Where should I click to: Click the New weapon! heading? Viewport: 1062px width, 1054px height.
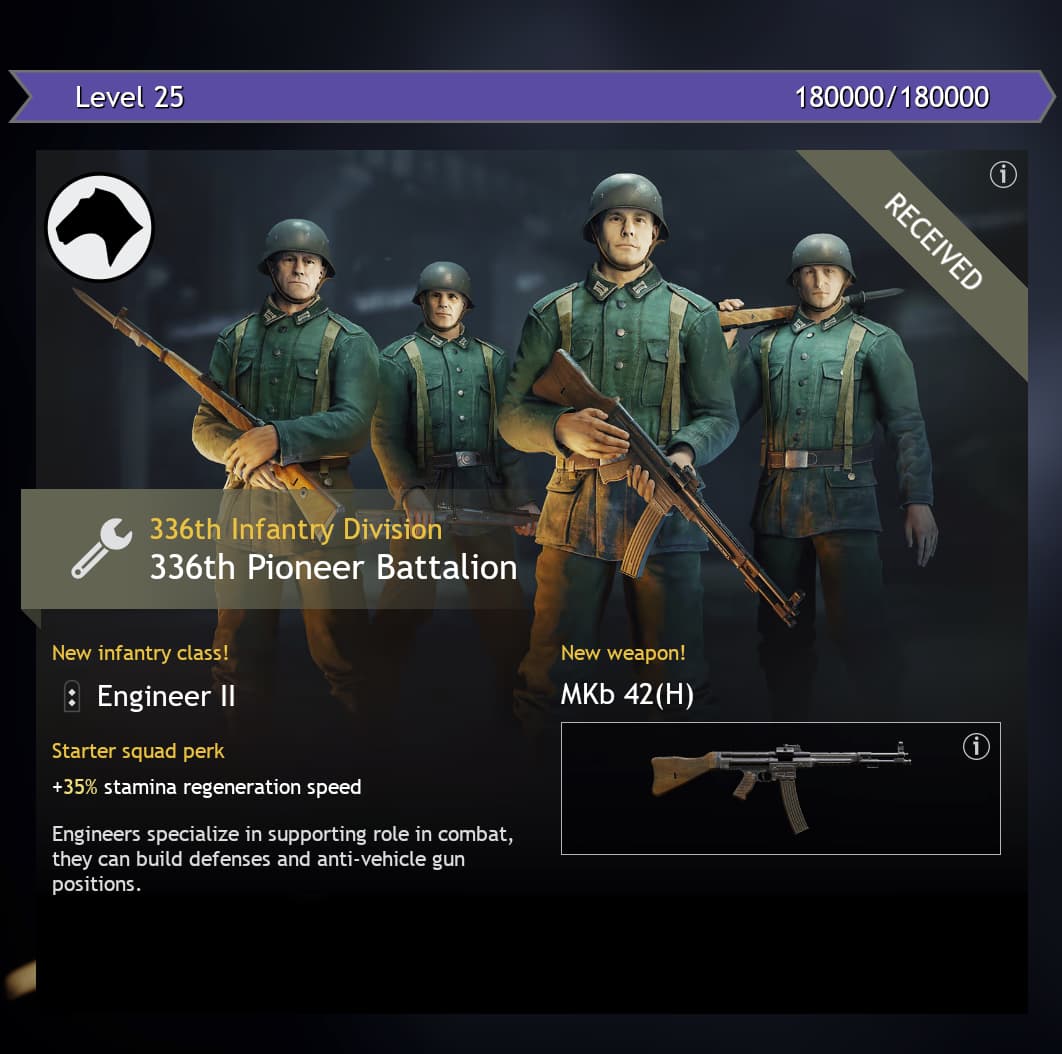click(623, 653)
